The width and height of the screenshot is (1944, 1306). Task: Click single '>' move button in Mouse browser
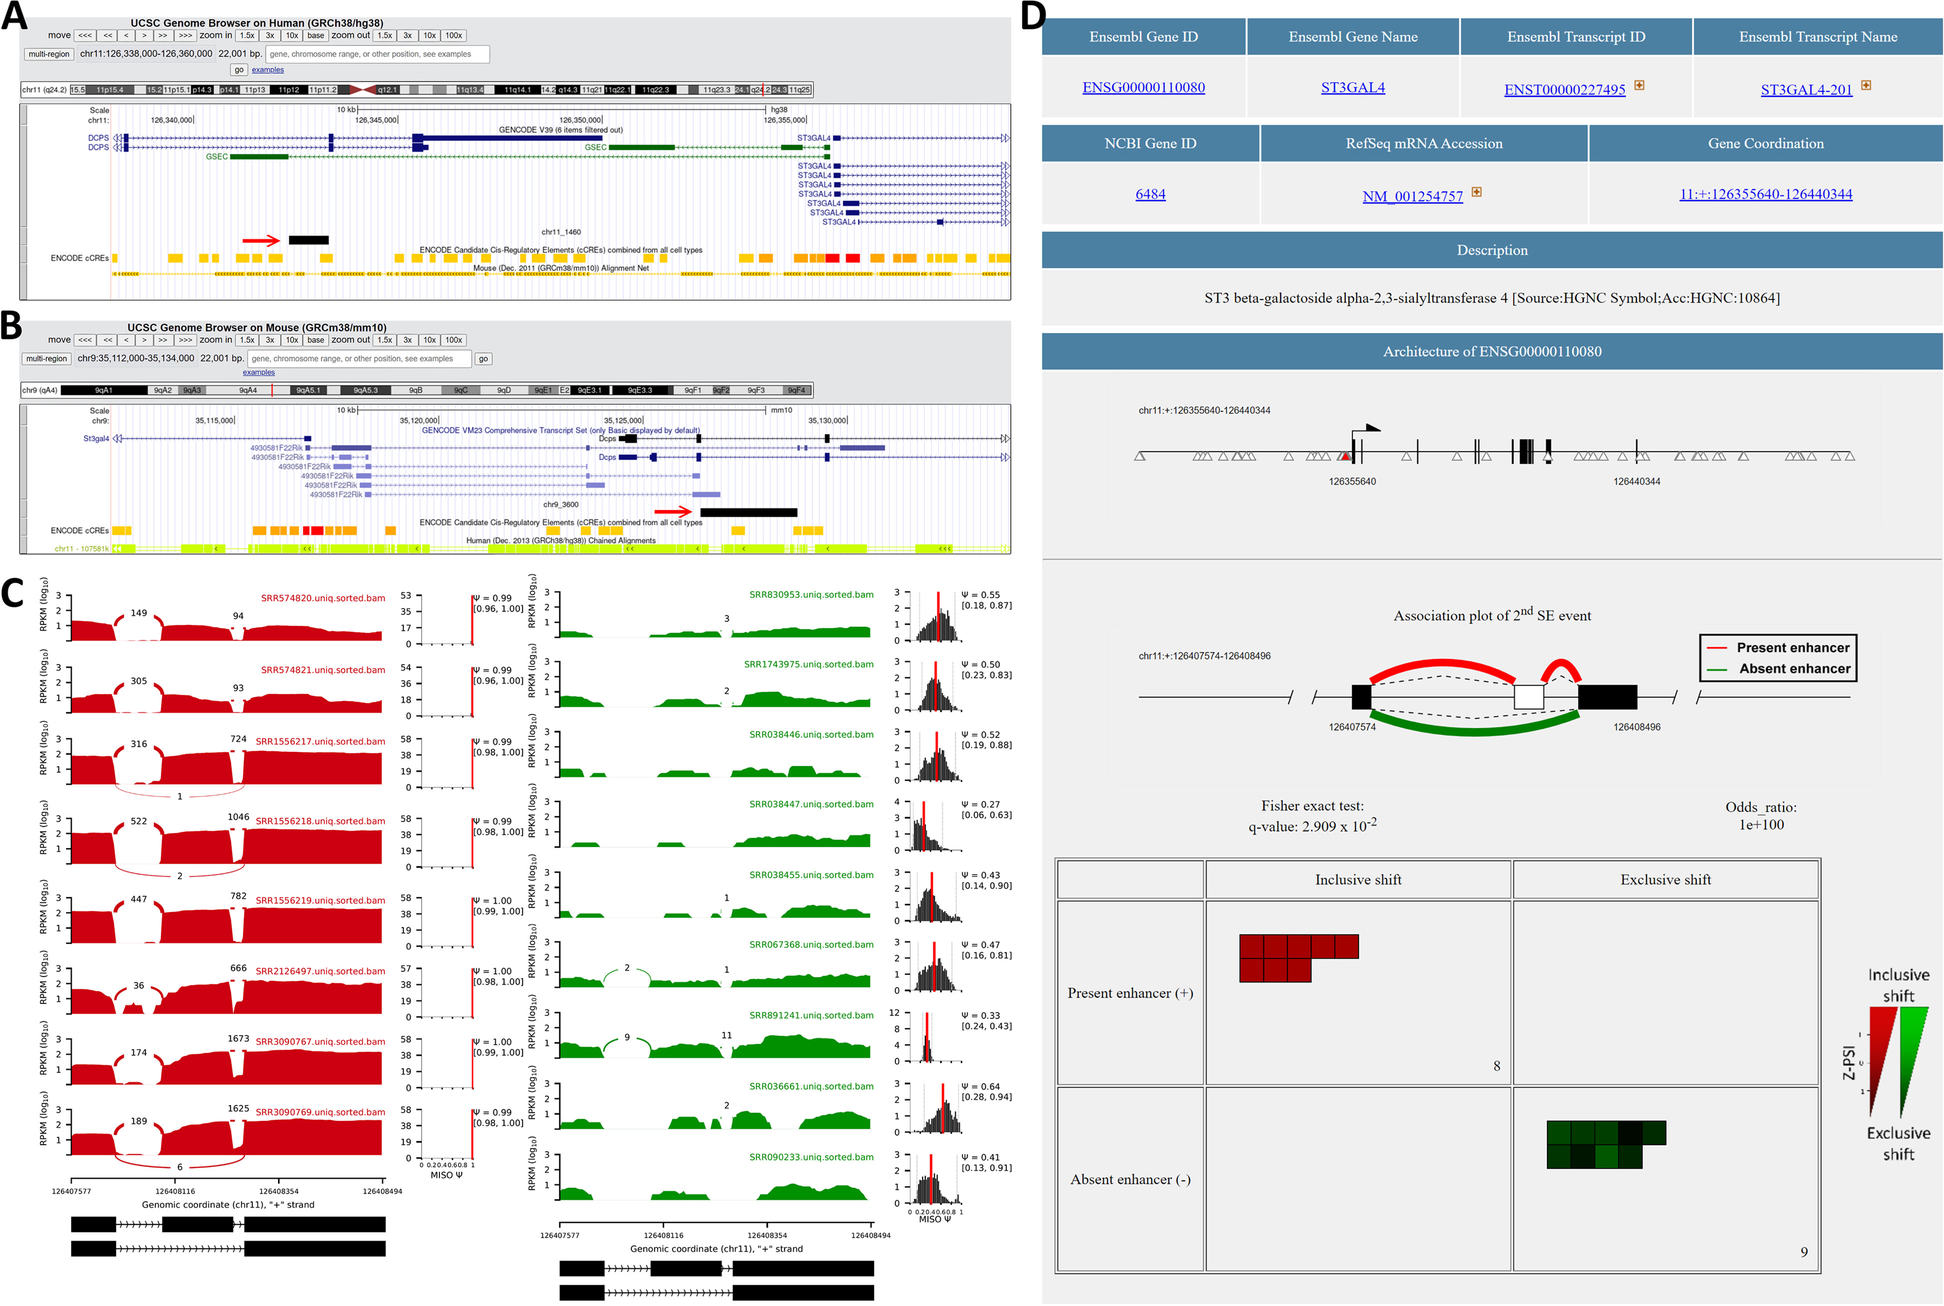[144, 340]
